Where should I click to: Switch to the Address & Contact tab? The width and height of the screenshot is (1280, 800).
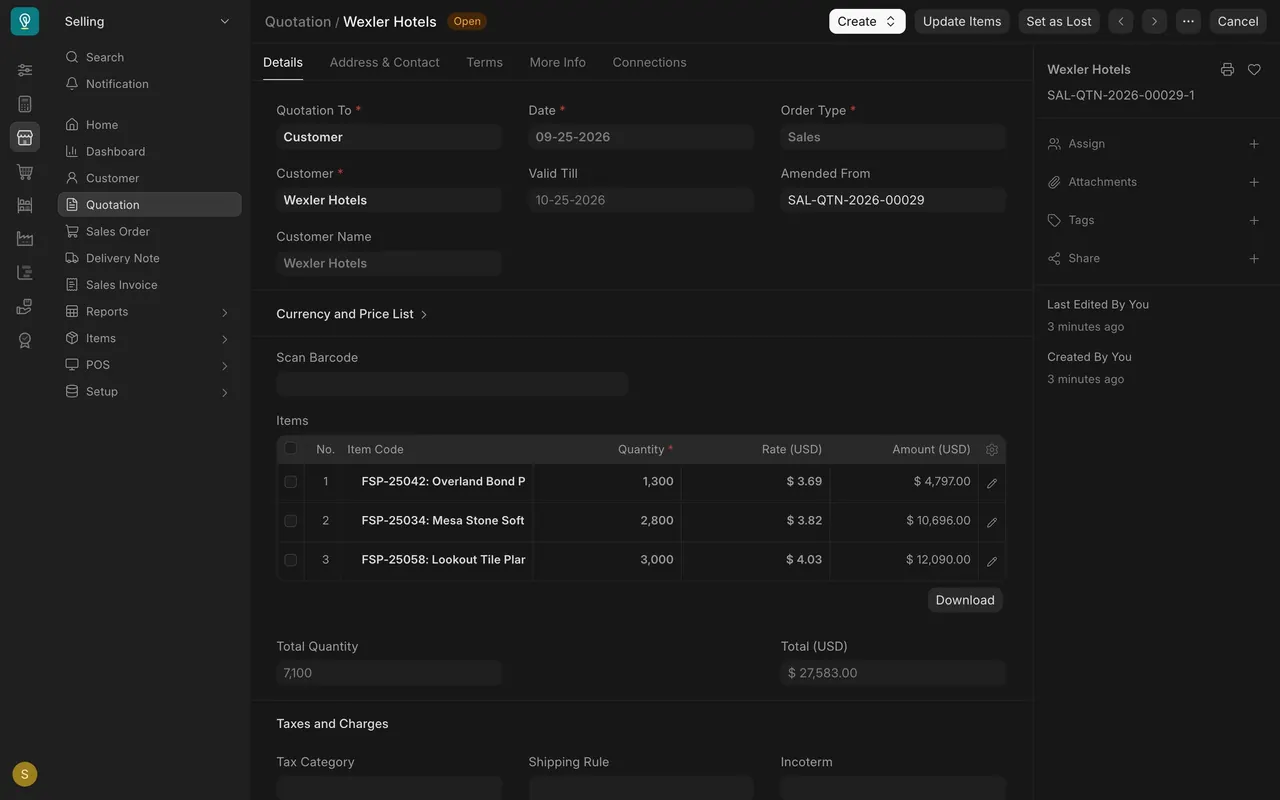pyautogui.click(x=384, y=62)
